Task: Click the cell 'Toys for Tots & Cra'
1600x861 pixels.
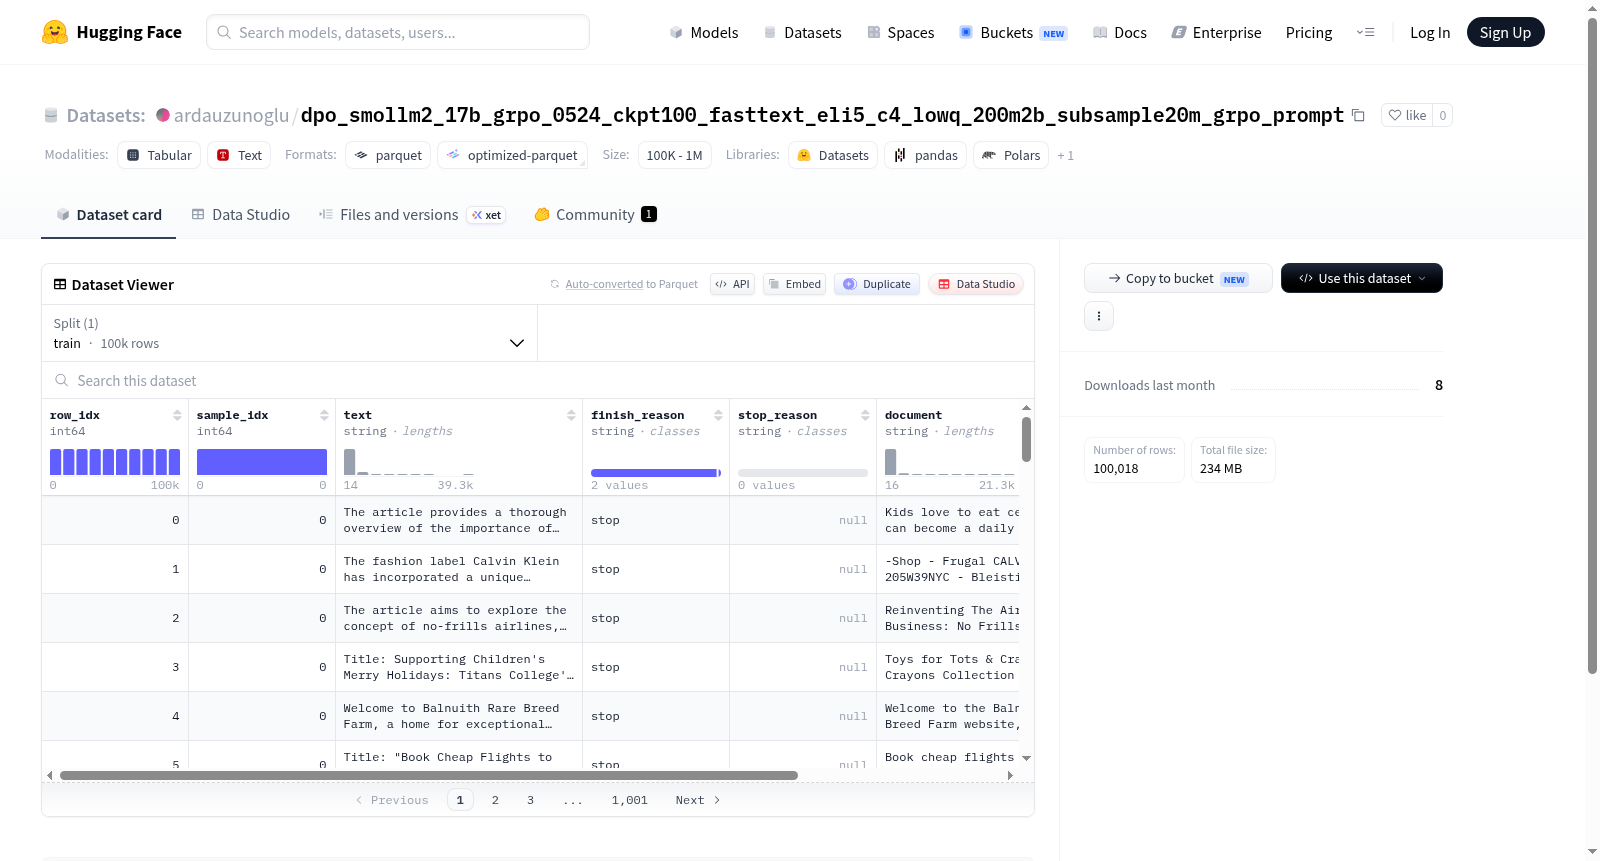Action: coord(950,667)
